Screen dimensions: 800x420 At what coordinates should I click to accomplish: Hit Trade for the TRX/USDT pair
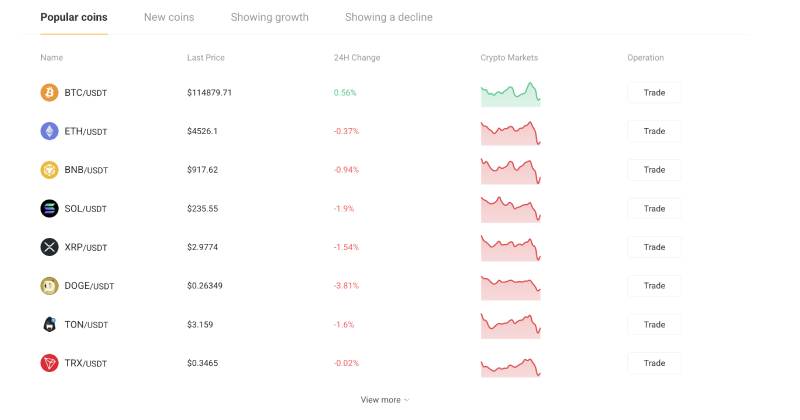pos(654,363)
